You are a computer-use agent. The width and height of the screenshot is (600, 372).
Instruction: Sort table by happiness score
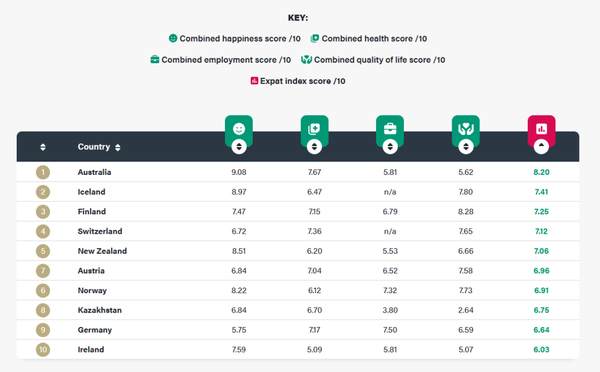click(x=239, y=147)
